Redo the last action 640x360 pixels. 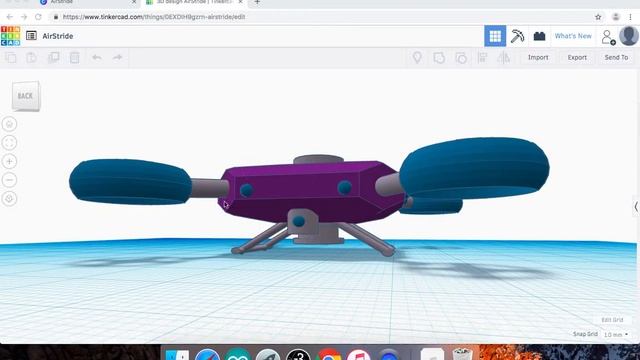click(x=118, y=58)
